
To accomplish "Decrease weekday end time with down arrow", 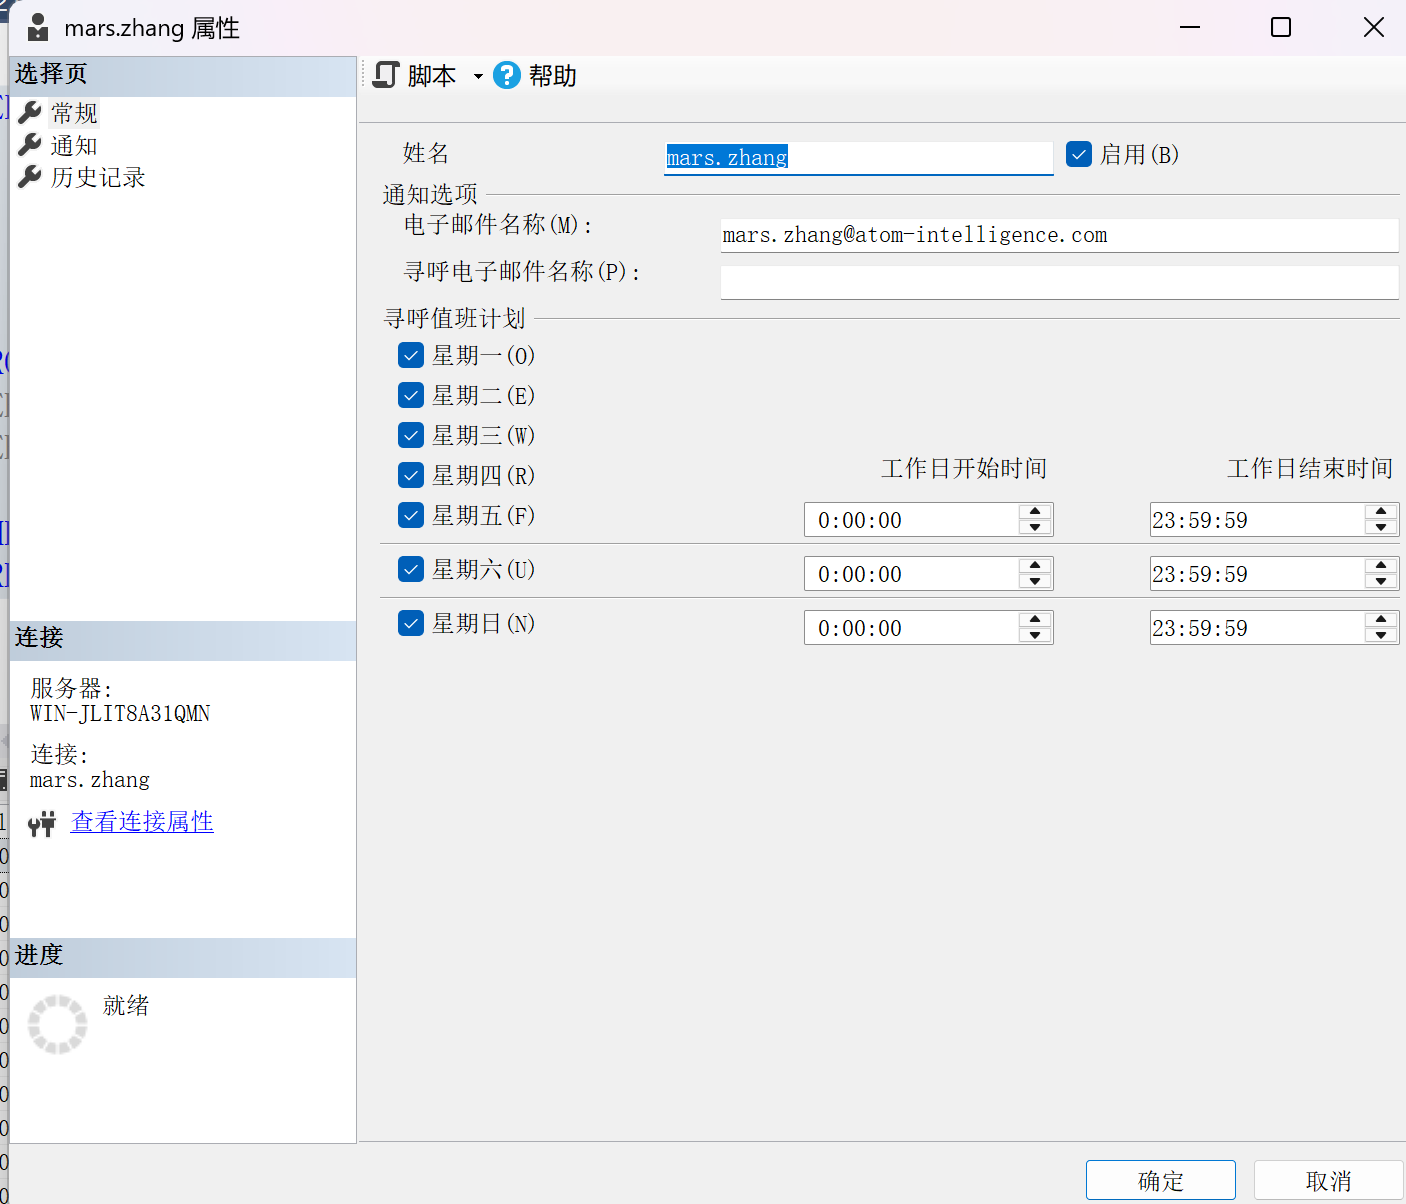I will 1381,527.
